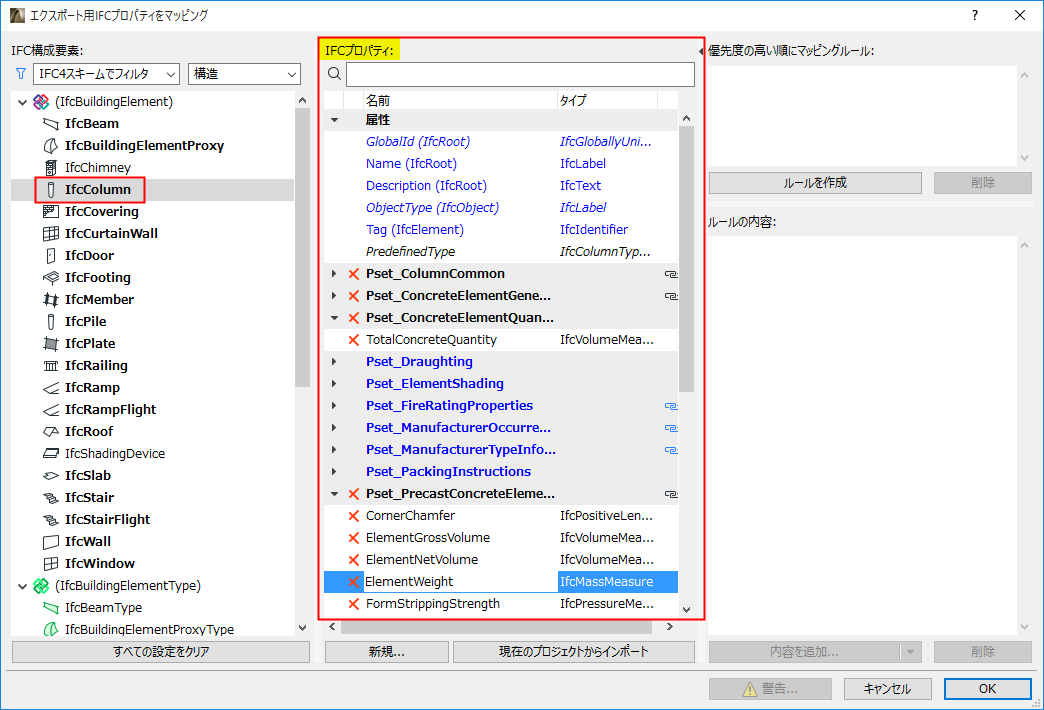Click link icon beside Pset_ColumnCommon
Image resolution: width=1044 pixels, height=710 pixels.
[x=671, y=274]
